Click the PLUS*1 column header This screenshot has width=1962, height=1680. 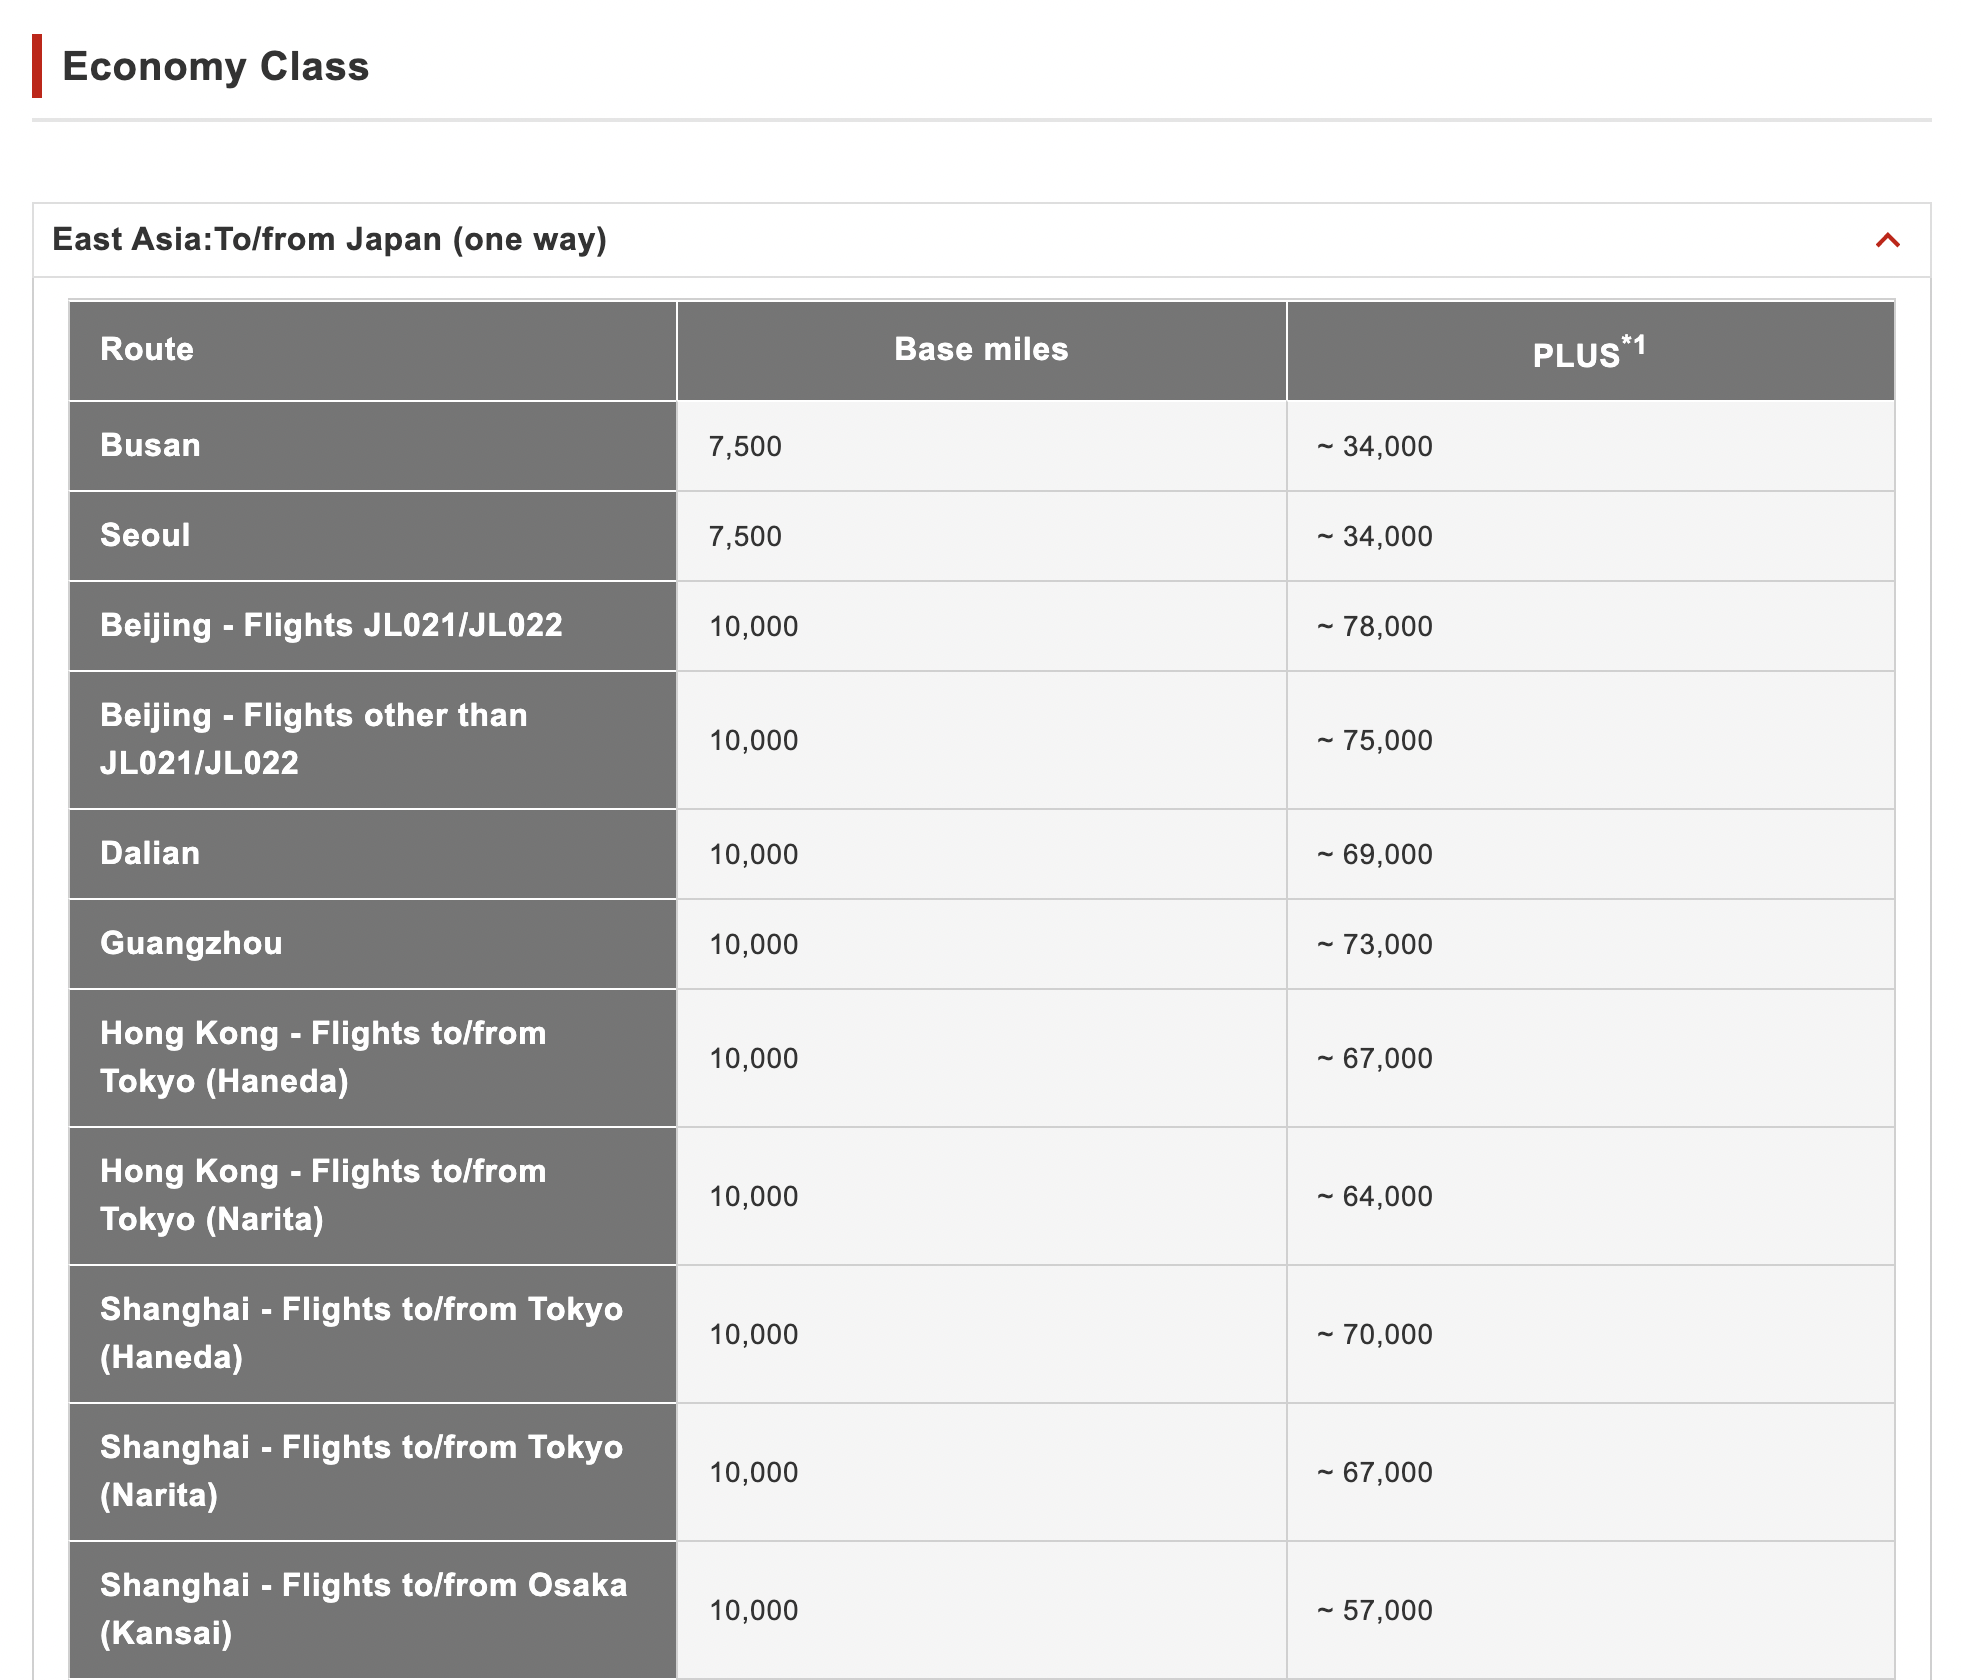[1588, 352]
